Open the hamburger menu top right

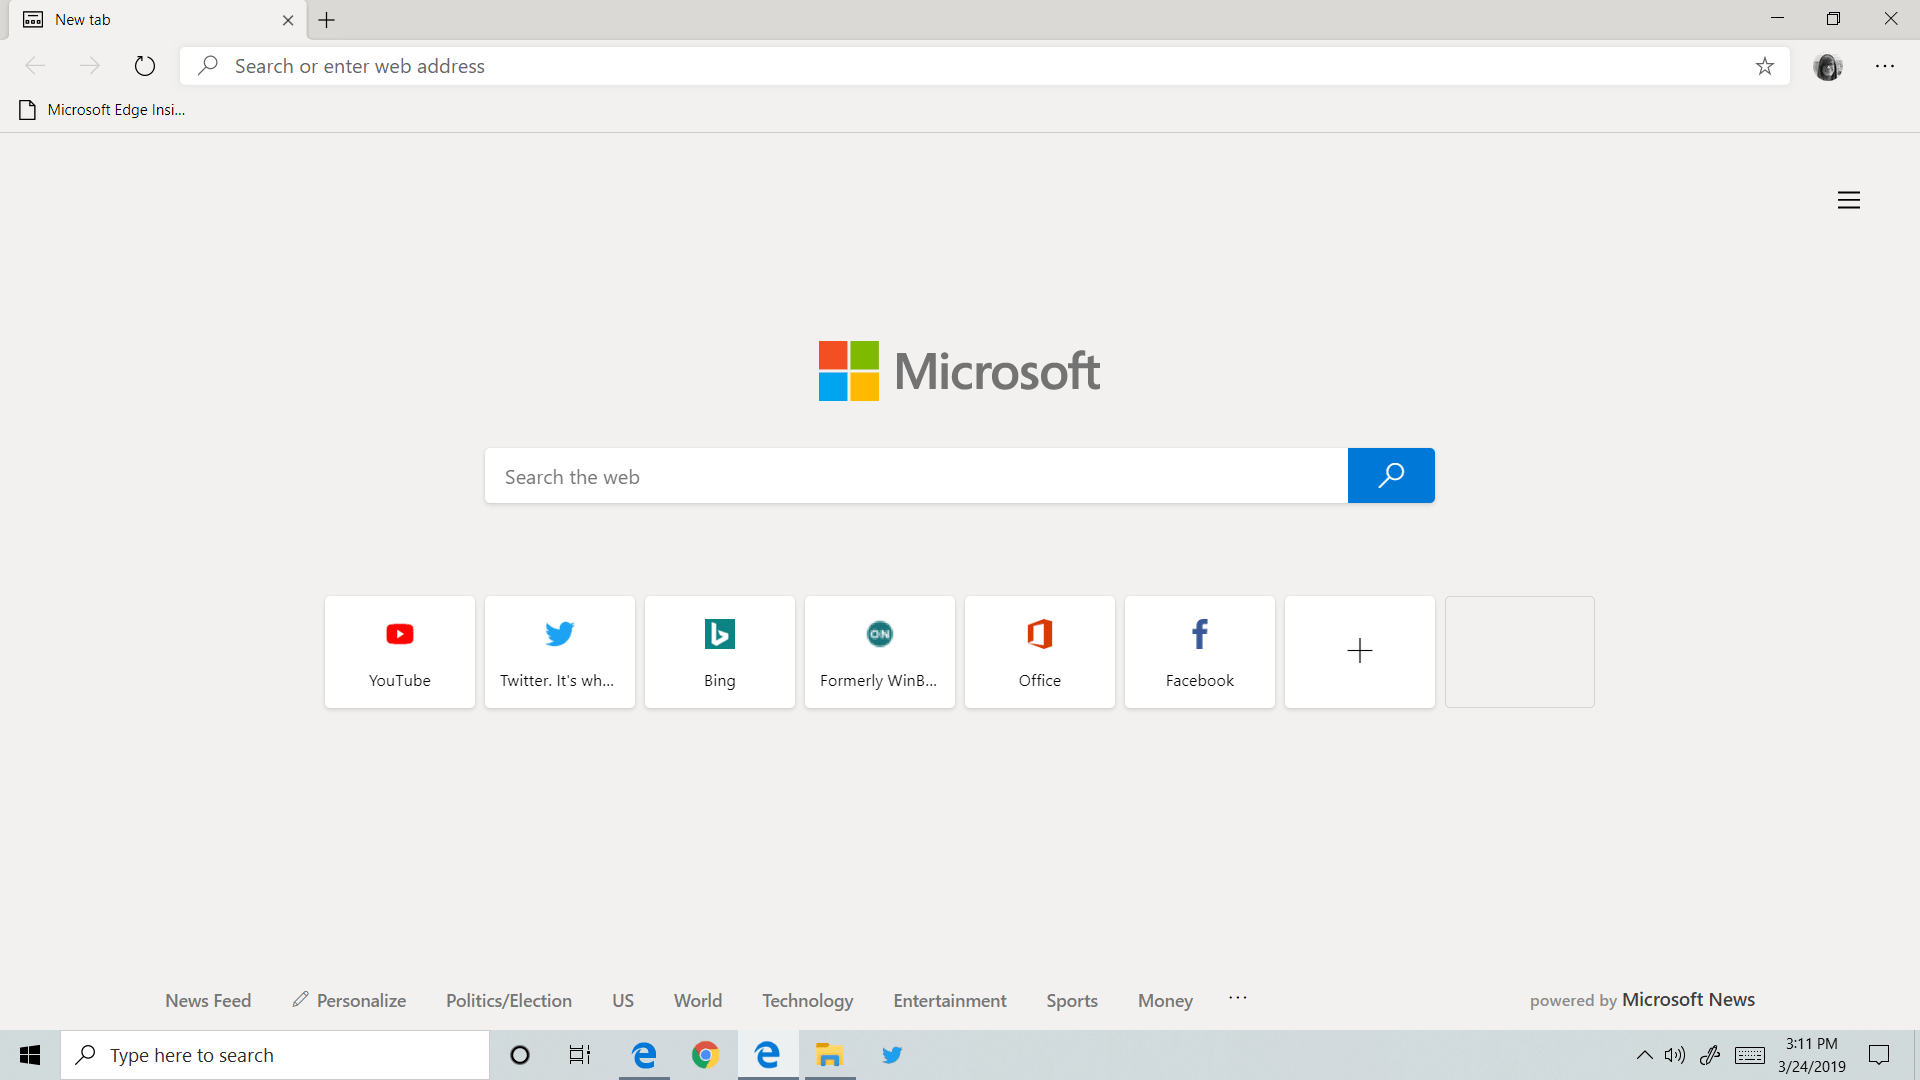pyautogui.click(x=1849, y=200)
